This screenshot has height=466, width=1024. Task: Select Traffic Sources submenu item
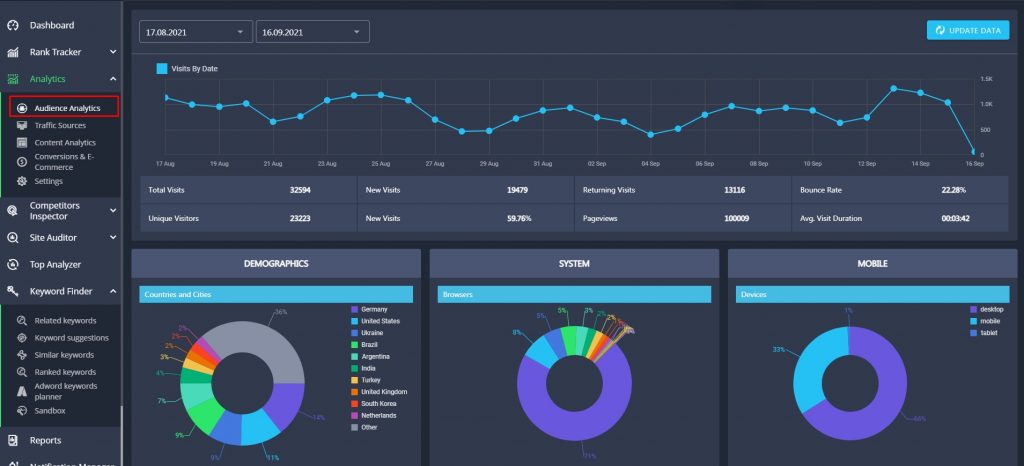click(60, 125)
